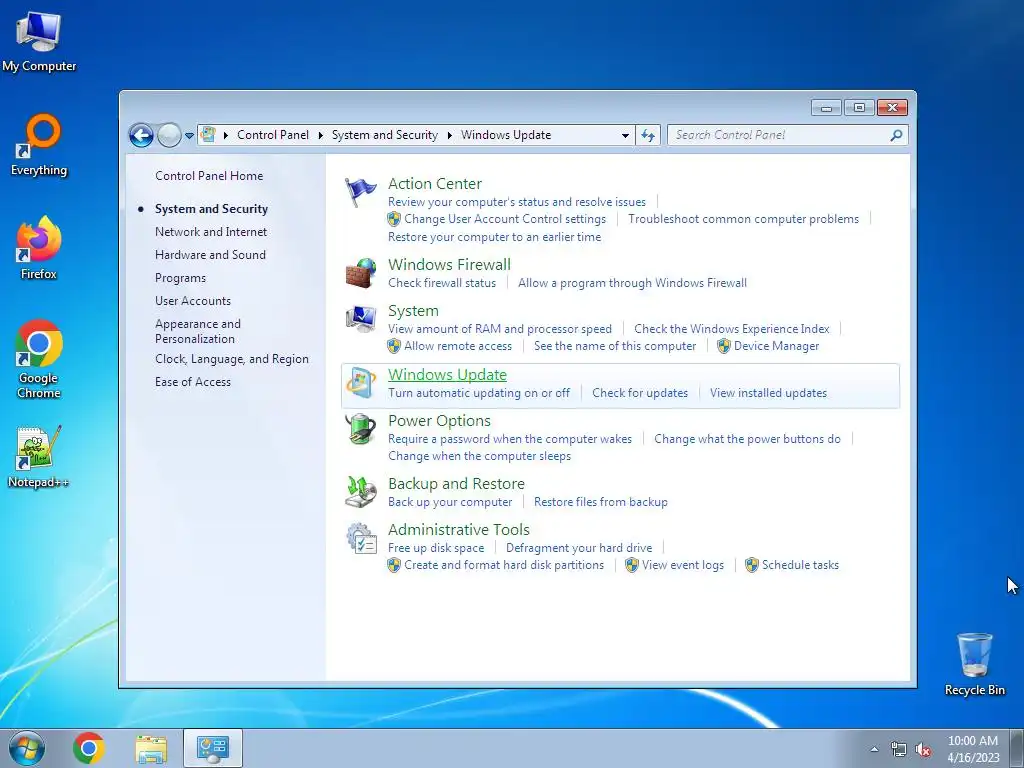Click the Control Panel icon in address bar
Viewport: 1024px width, 768px height.
(x=208, y=135)
